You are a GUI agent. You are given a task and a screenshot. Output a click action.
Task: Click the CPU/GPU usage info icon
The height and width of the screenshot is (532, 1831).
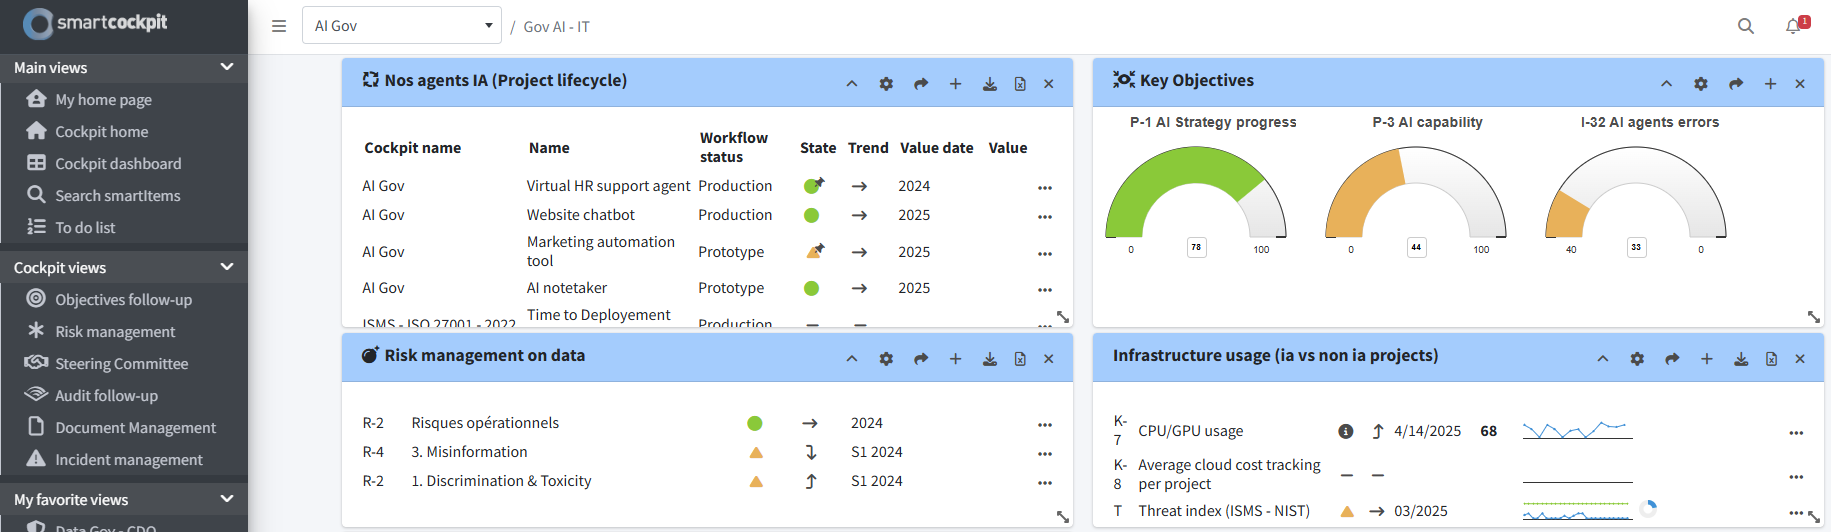(1345, 431)
